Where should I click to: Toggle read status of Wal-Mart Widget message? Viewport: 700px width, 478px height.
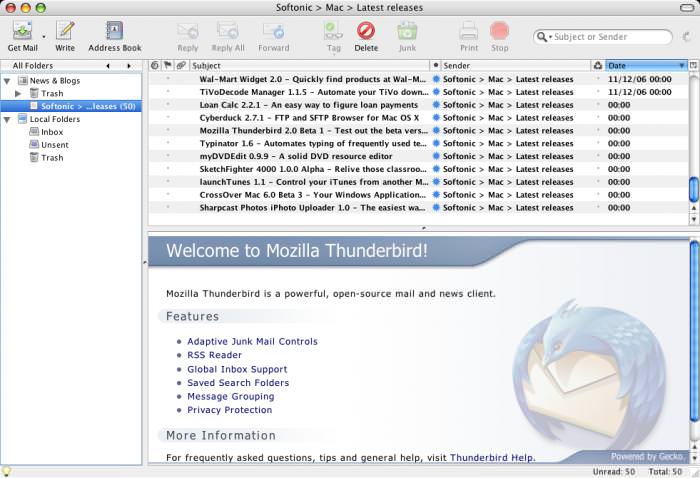coord(436,79)
